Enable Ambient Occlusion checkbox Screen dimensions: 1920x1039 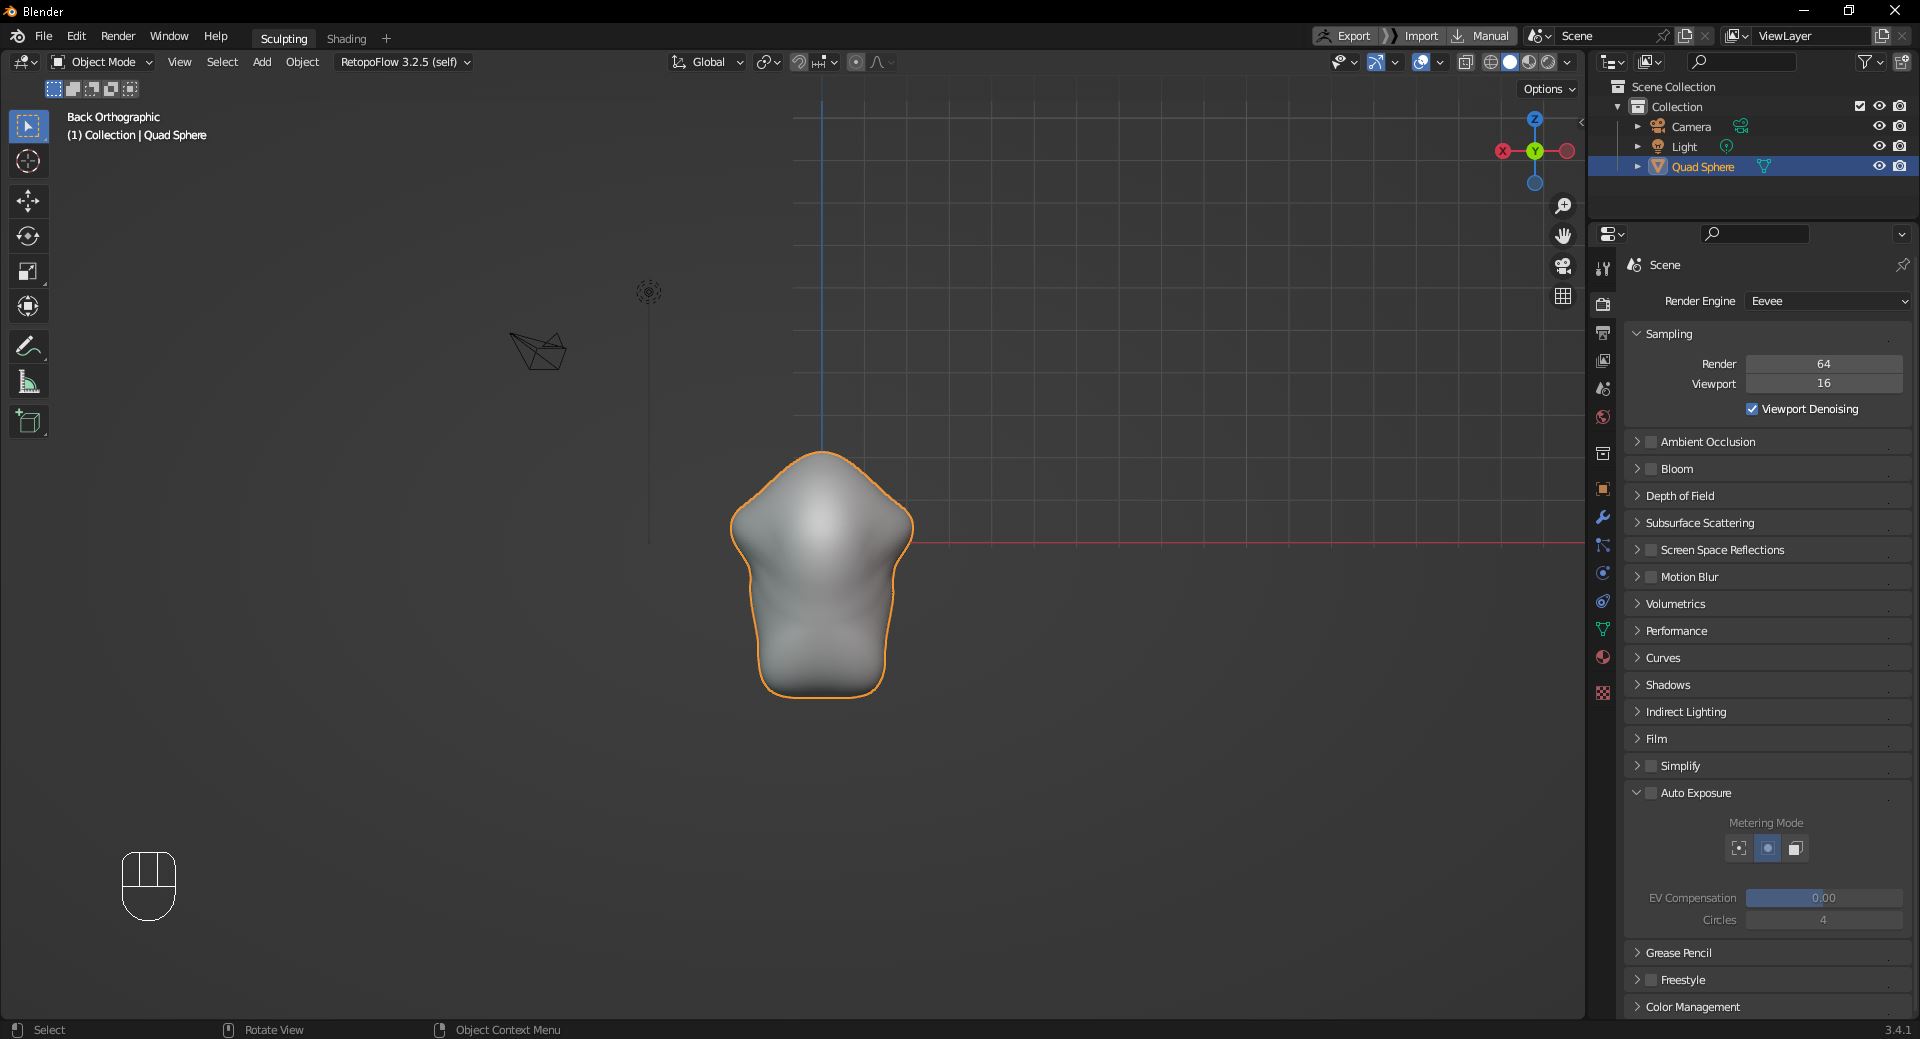point(1651,442)
